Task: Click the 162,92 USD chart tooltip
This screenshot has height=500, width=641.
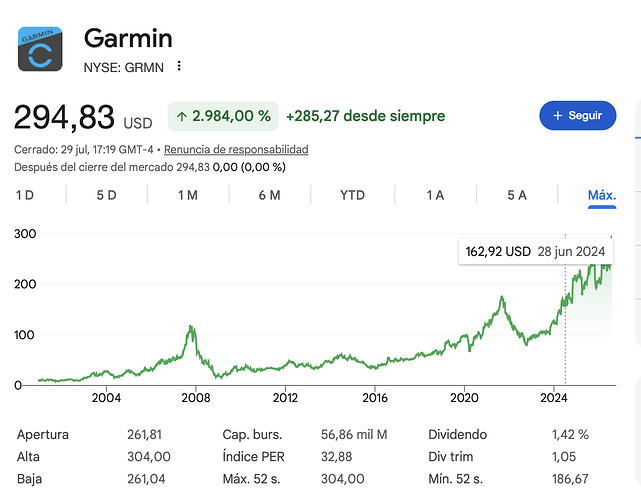Action: pos(536,251)
